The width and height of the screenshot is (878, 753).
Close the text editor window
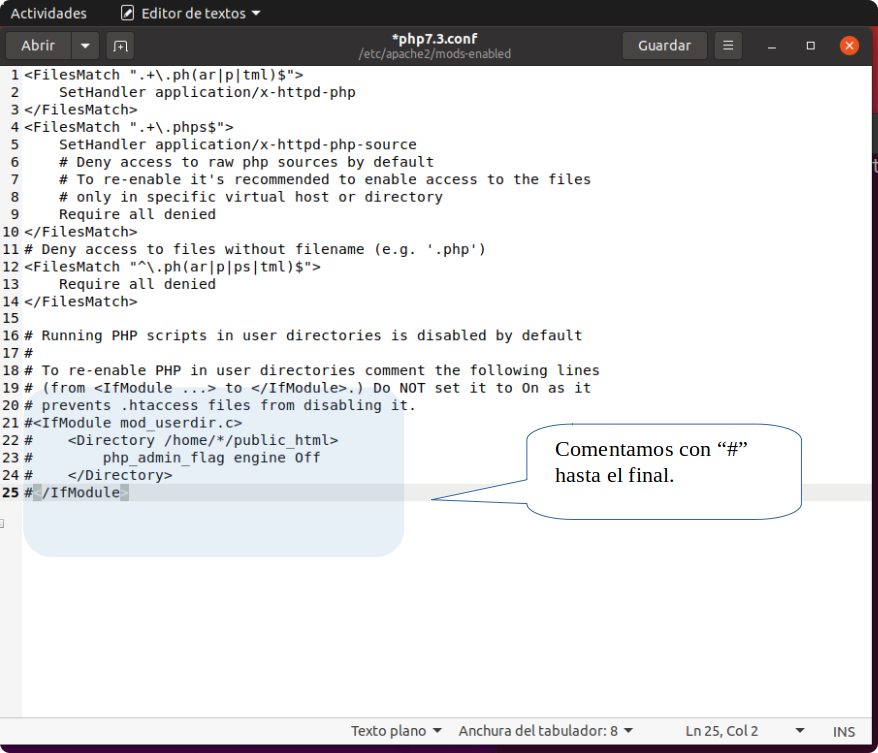pos(849,45)
